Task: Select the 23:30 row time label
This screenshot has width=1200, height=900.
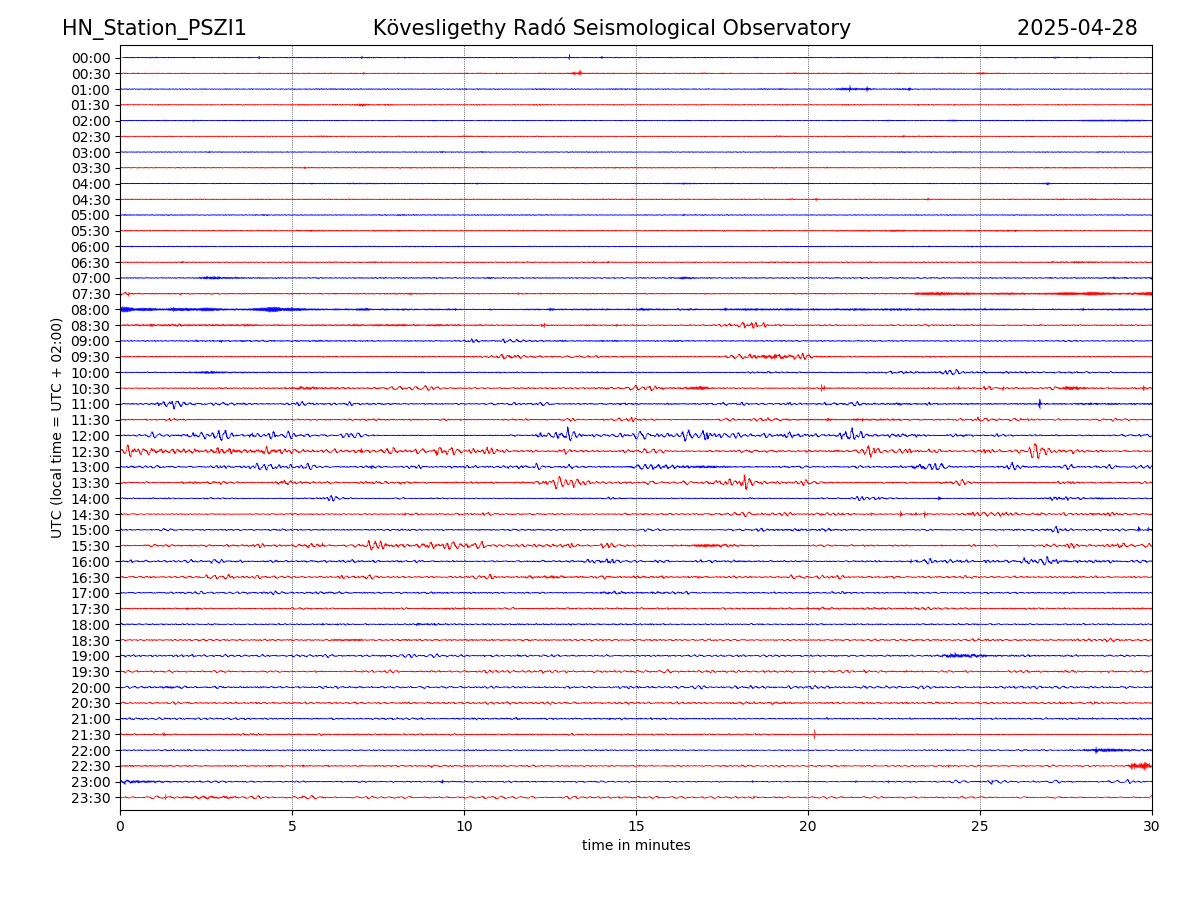Action: 91,798
